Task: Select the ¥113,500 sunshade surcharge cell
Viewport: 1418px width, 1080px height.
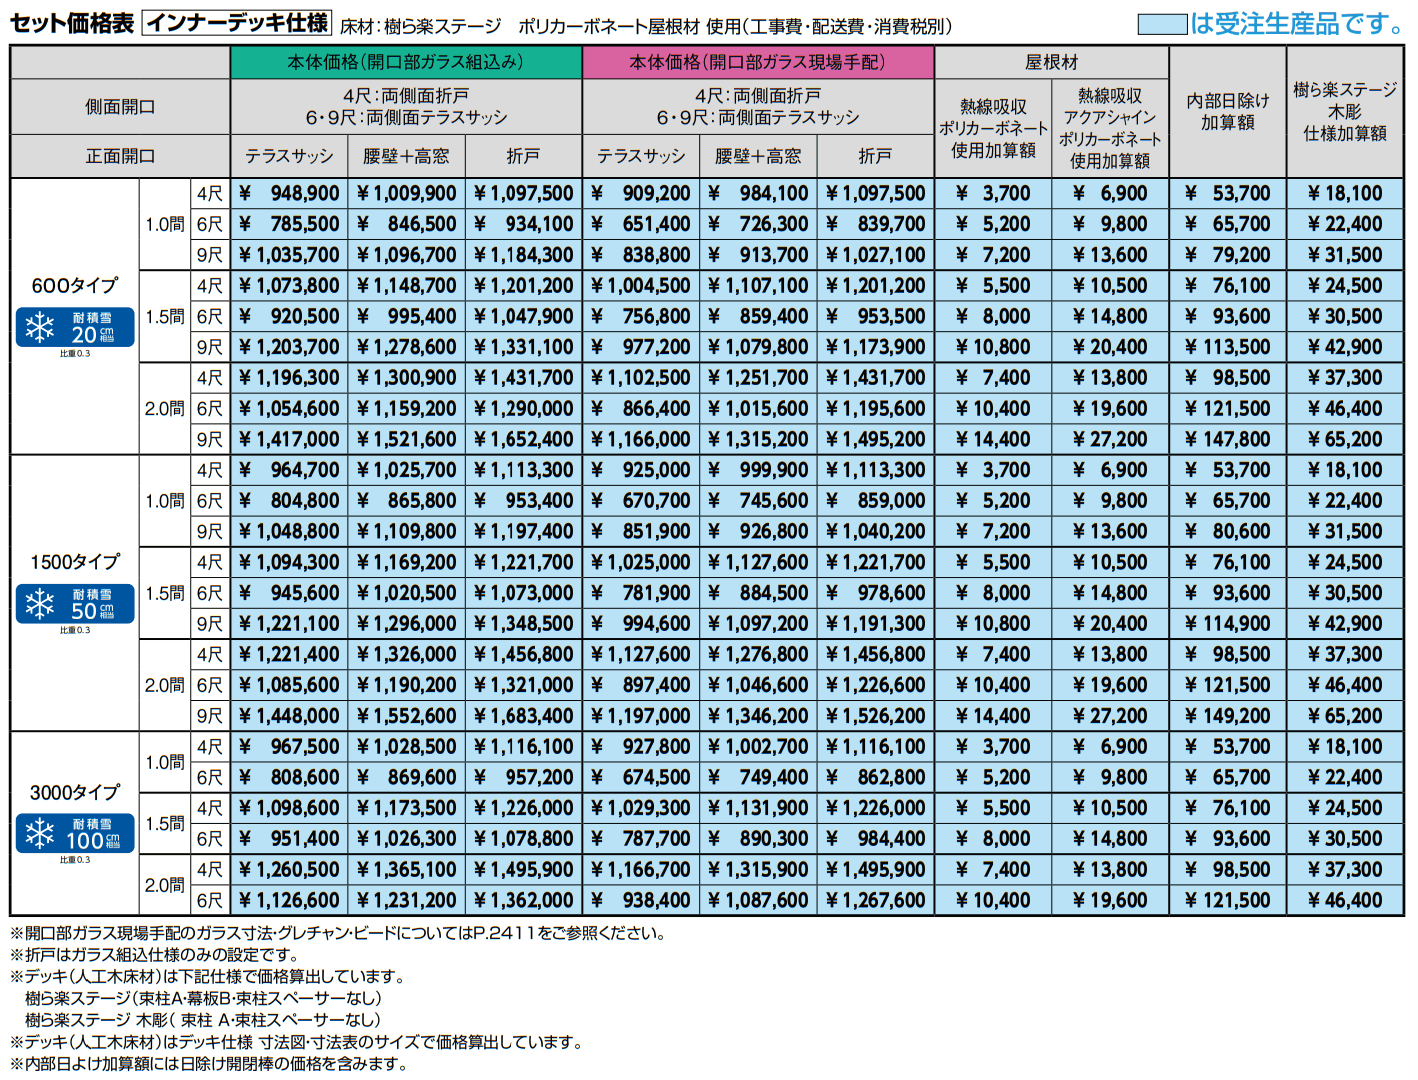Action: (x=1228, y=347)
